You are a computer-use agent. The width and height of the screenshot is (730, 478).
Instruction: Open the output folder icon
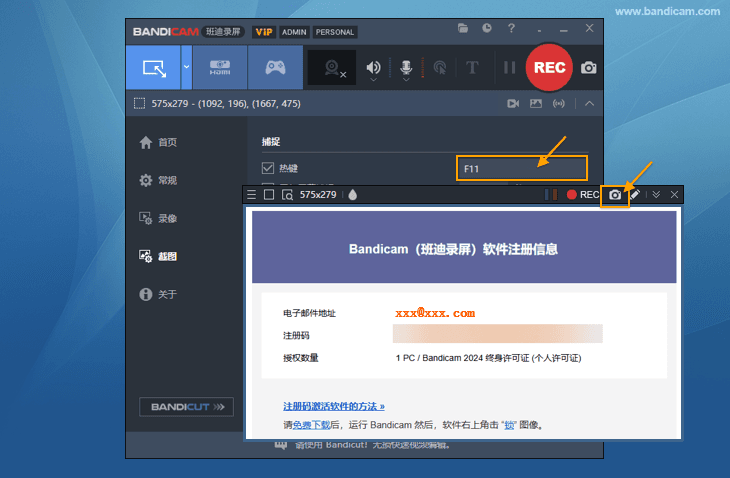click(x=463, y=28)
